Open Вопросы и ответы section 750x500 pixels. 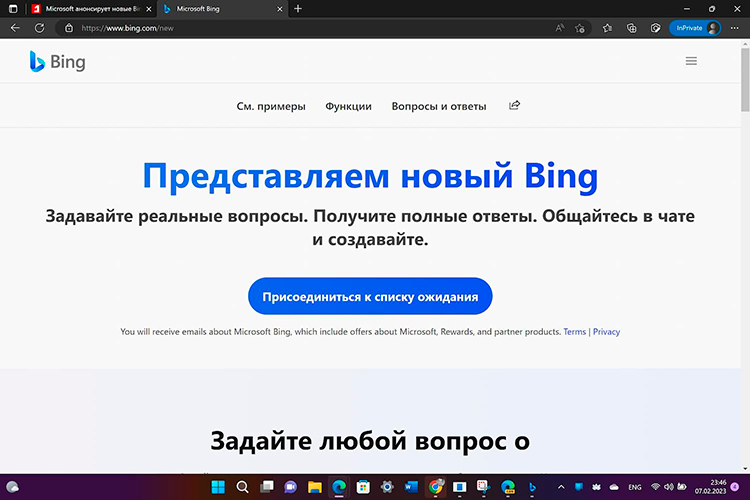click(x=439, y=106)
